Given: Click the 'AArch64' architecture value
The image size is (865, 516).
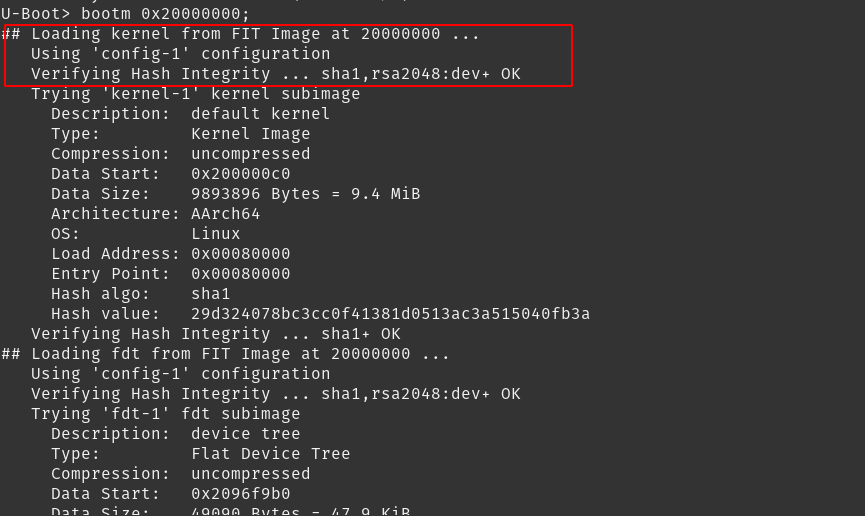Looking at the screenshot, I should click(x=226, y=214).
